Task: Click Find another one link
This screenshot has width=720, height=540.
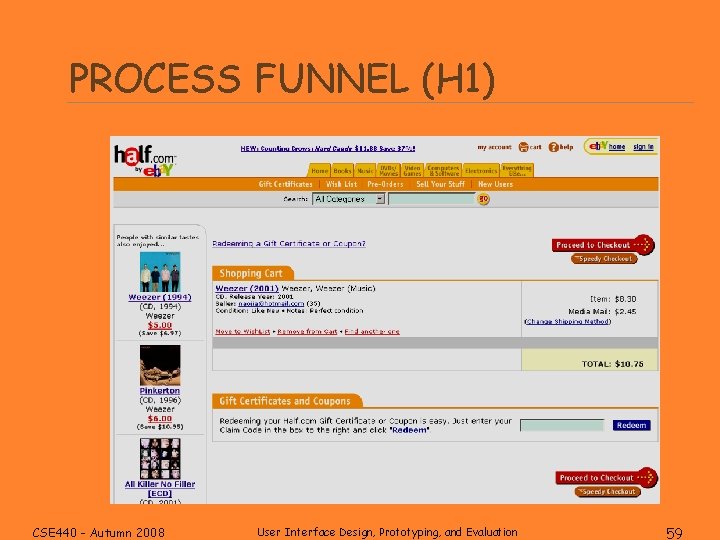Action: 372,332
